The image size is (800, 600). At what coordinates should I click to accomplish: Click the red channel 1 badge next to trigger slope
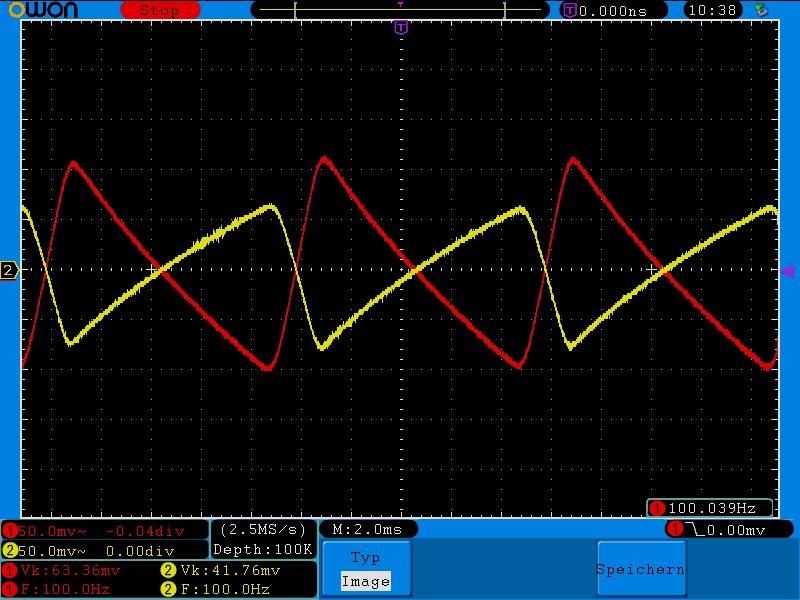[676, 530]
